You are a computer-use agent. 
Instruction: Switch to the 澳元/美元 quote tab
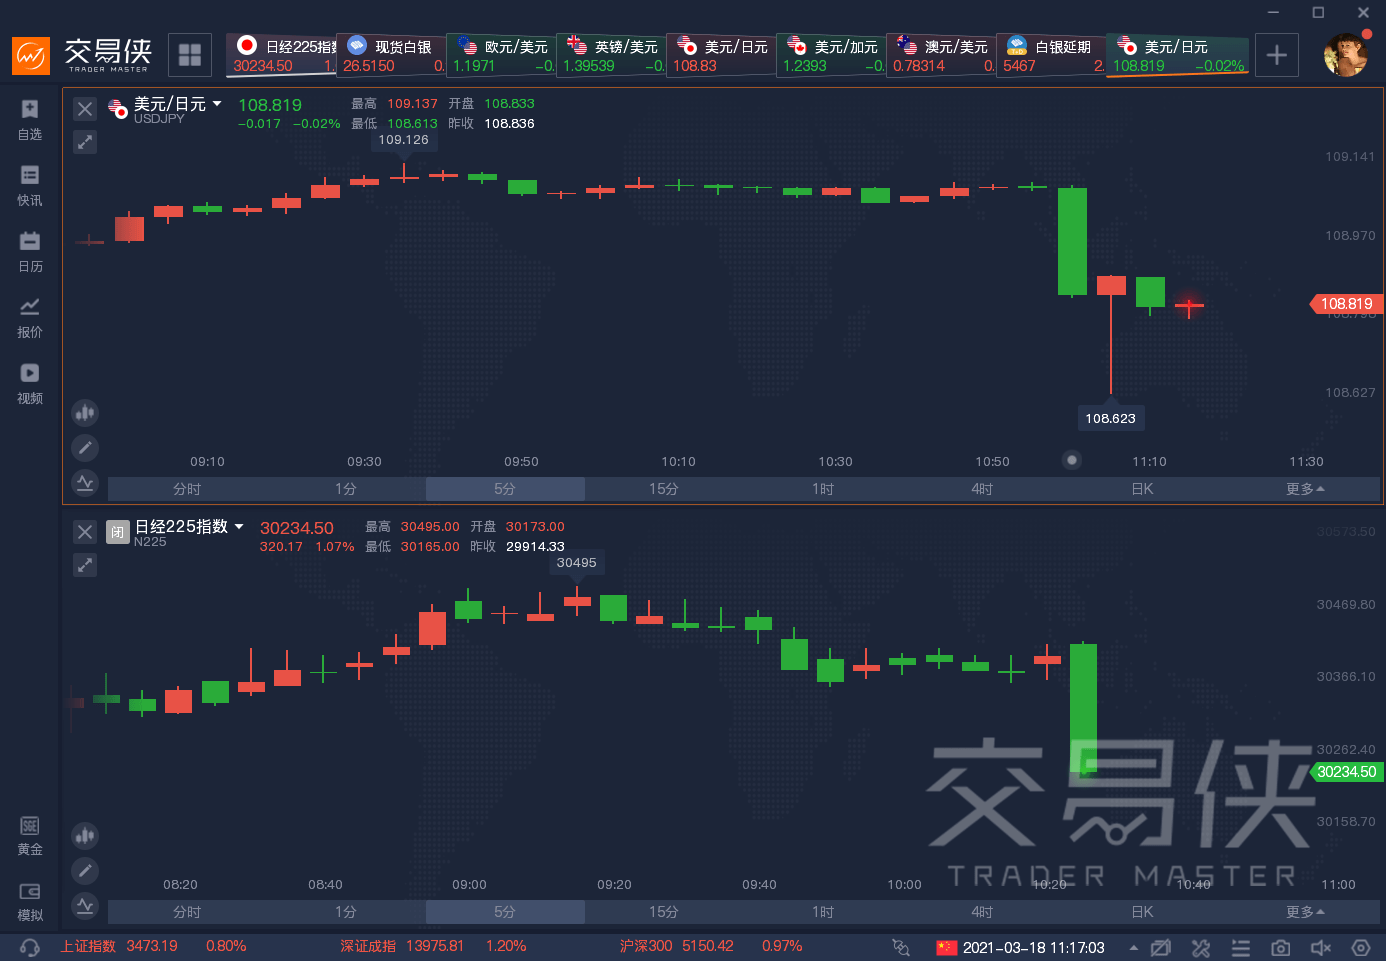(941, 55)
